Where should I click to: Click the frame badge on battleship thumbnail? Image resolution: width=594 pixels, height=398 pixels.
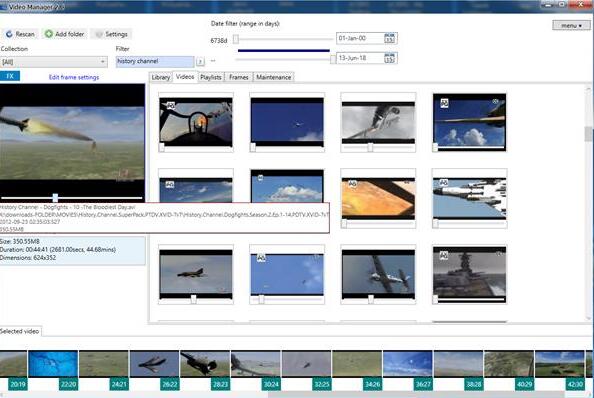click(x=444, y=256)
